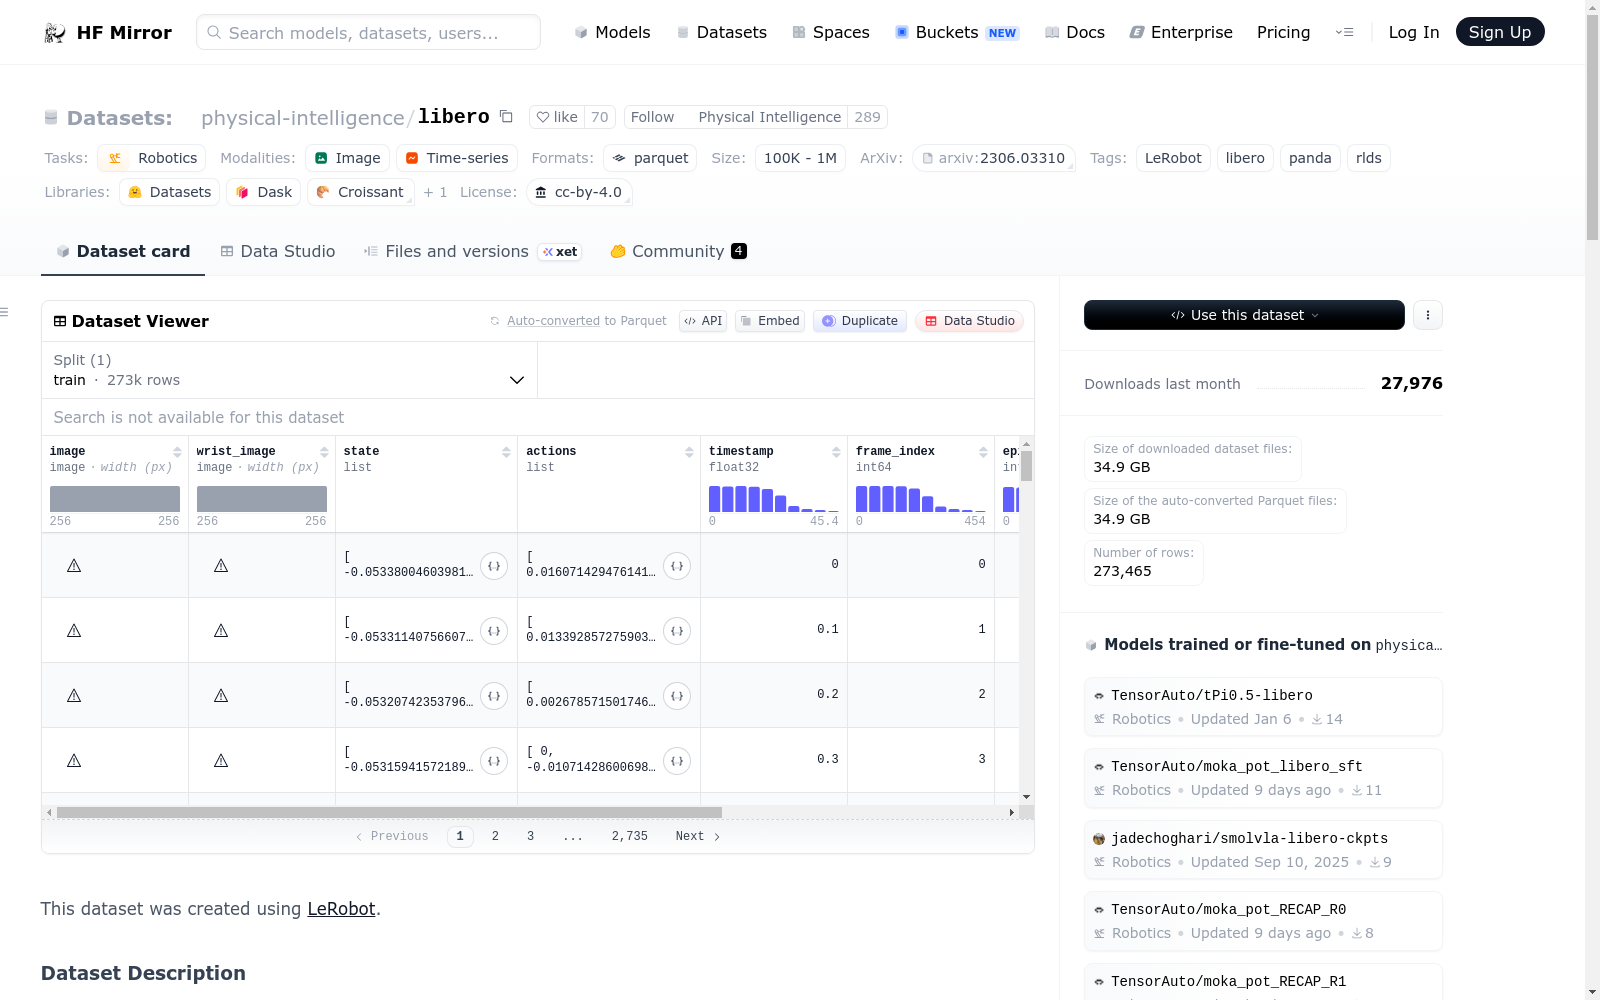
Task: Click the Embed button
Action: pyautogui.click(x=770, y=321)
